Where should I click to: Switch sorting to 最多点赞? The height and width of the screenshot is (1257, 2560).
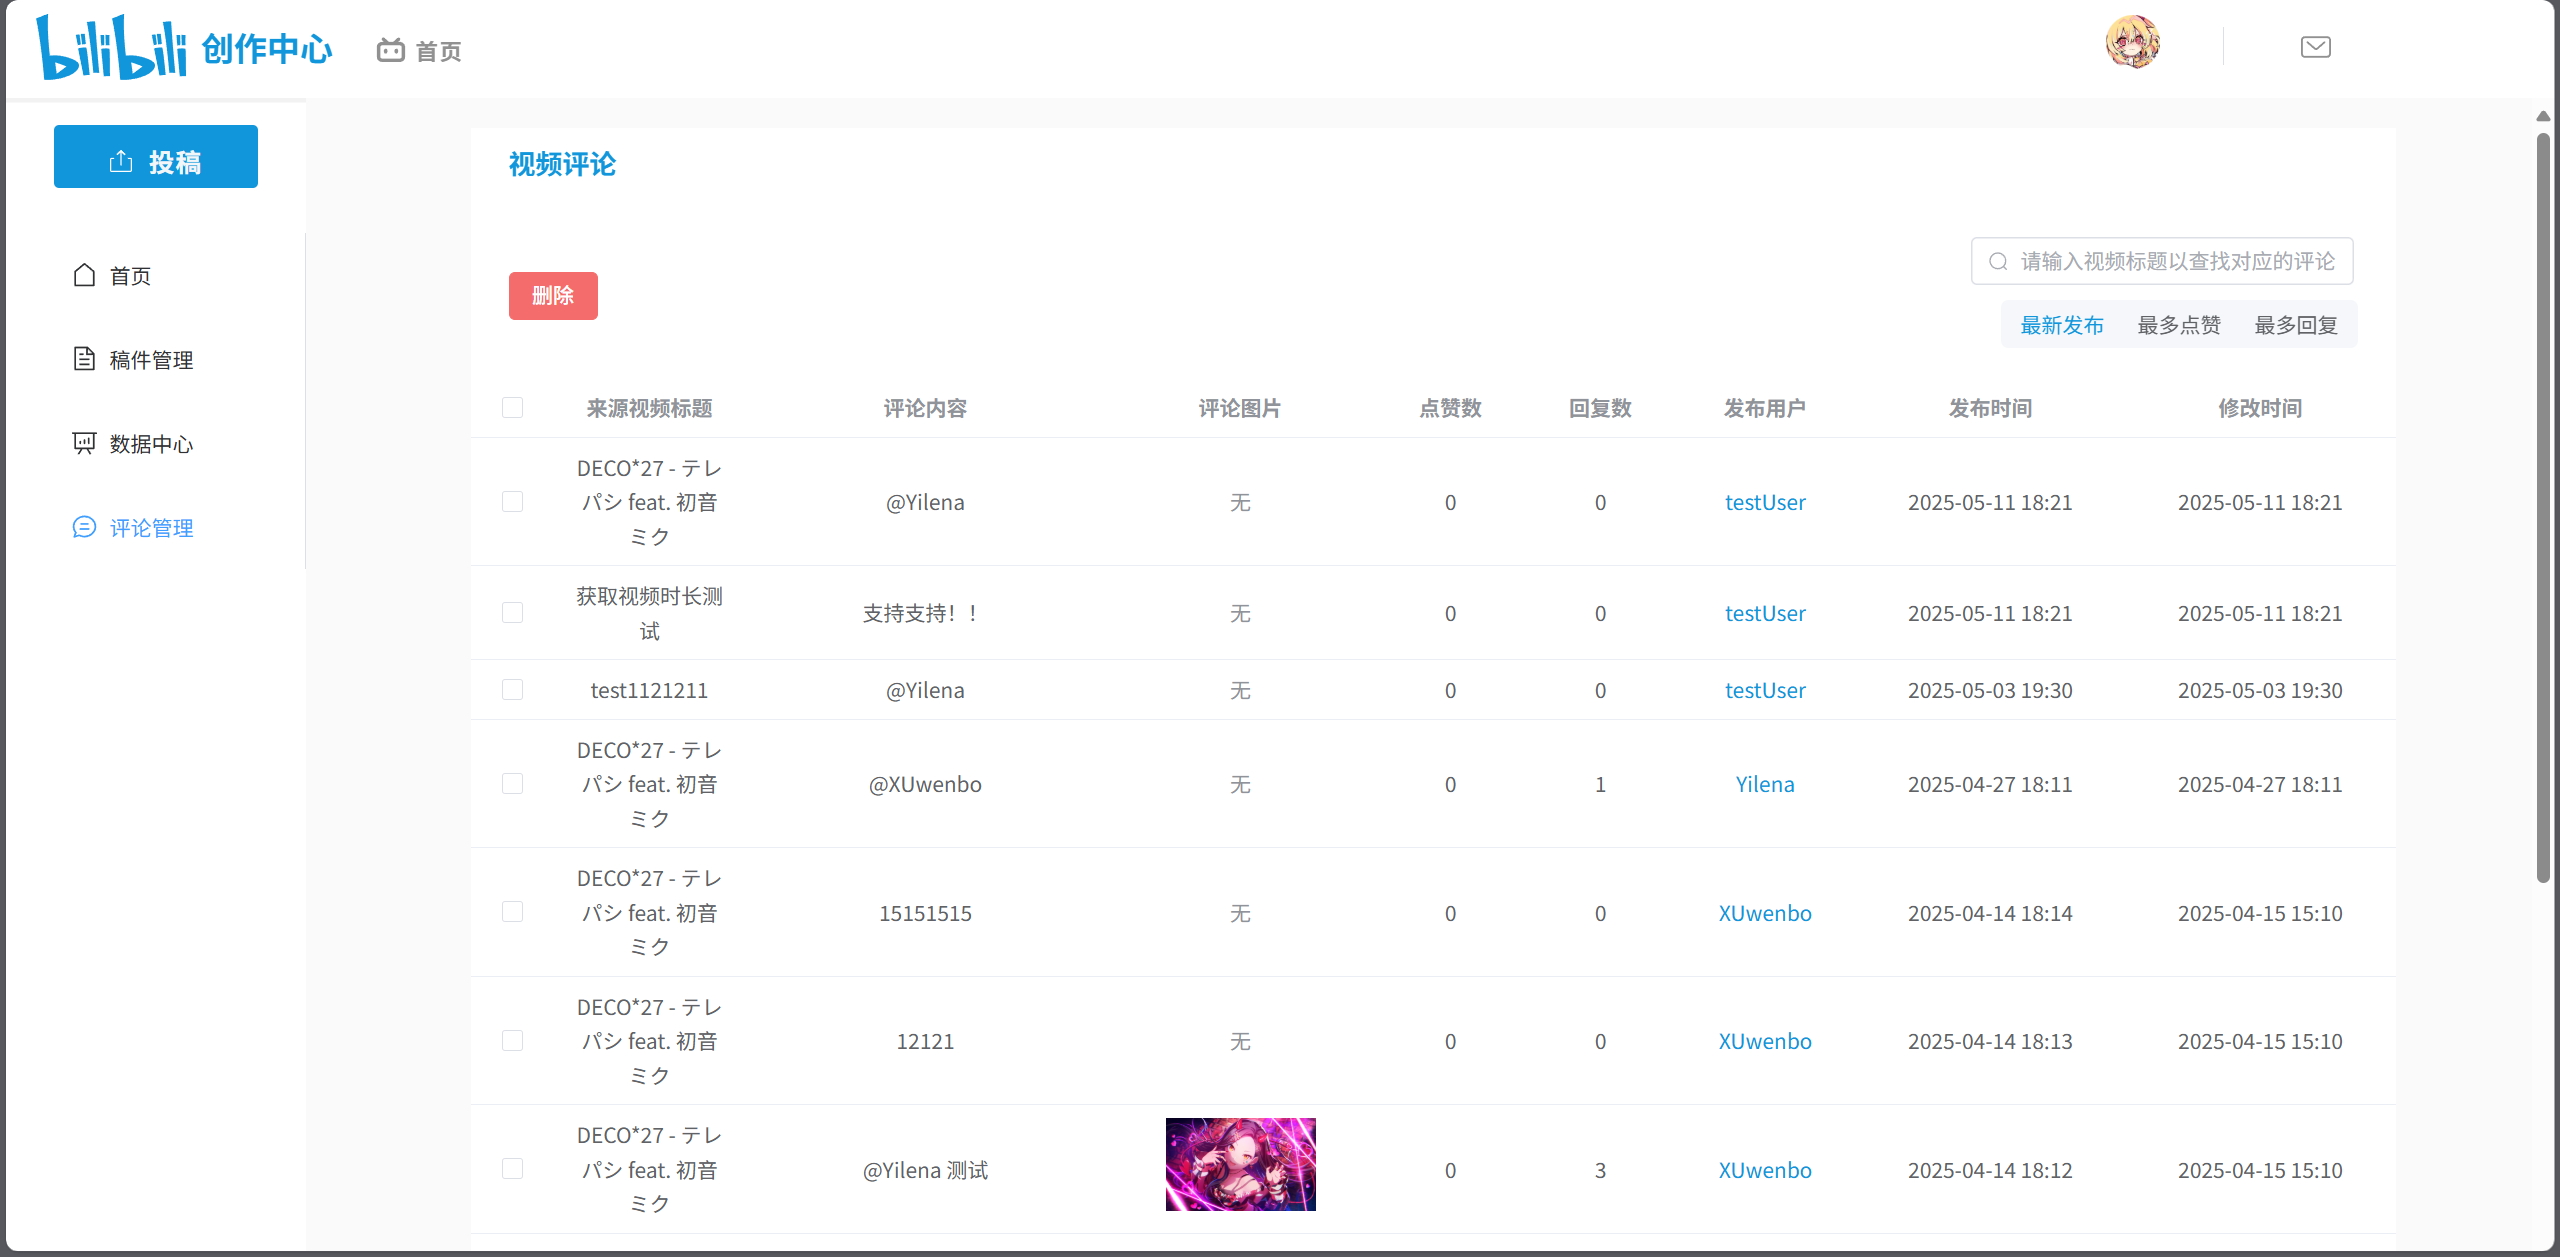[2178, 325]
